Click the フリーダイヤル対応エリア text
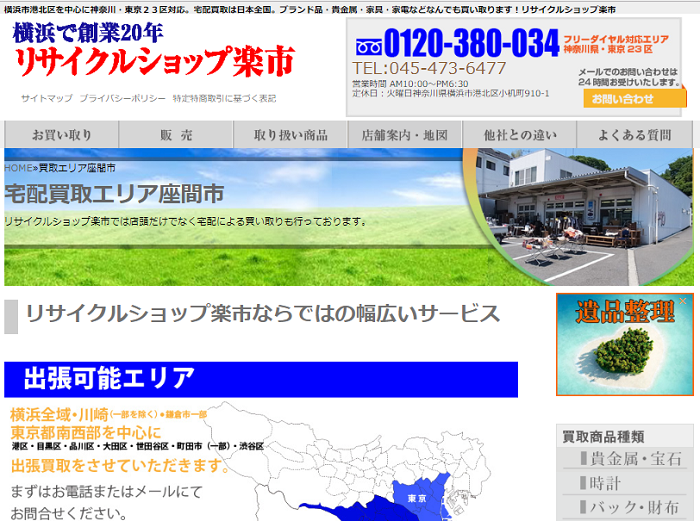The width and height of the screenshot is (700, 521). pyautogui.click(x=616, y=39)
